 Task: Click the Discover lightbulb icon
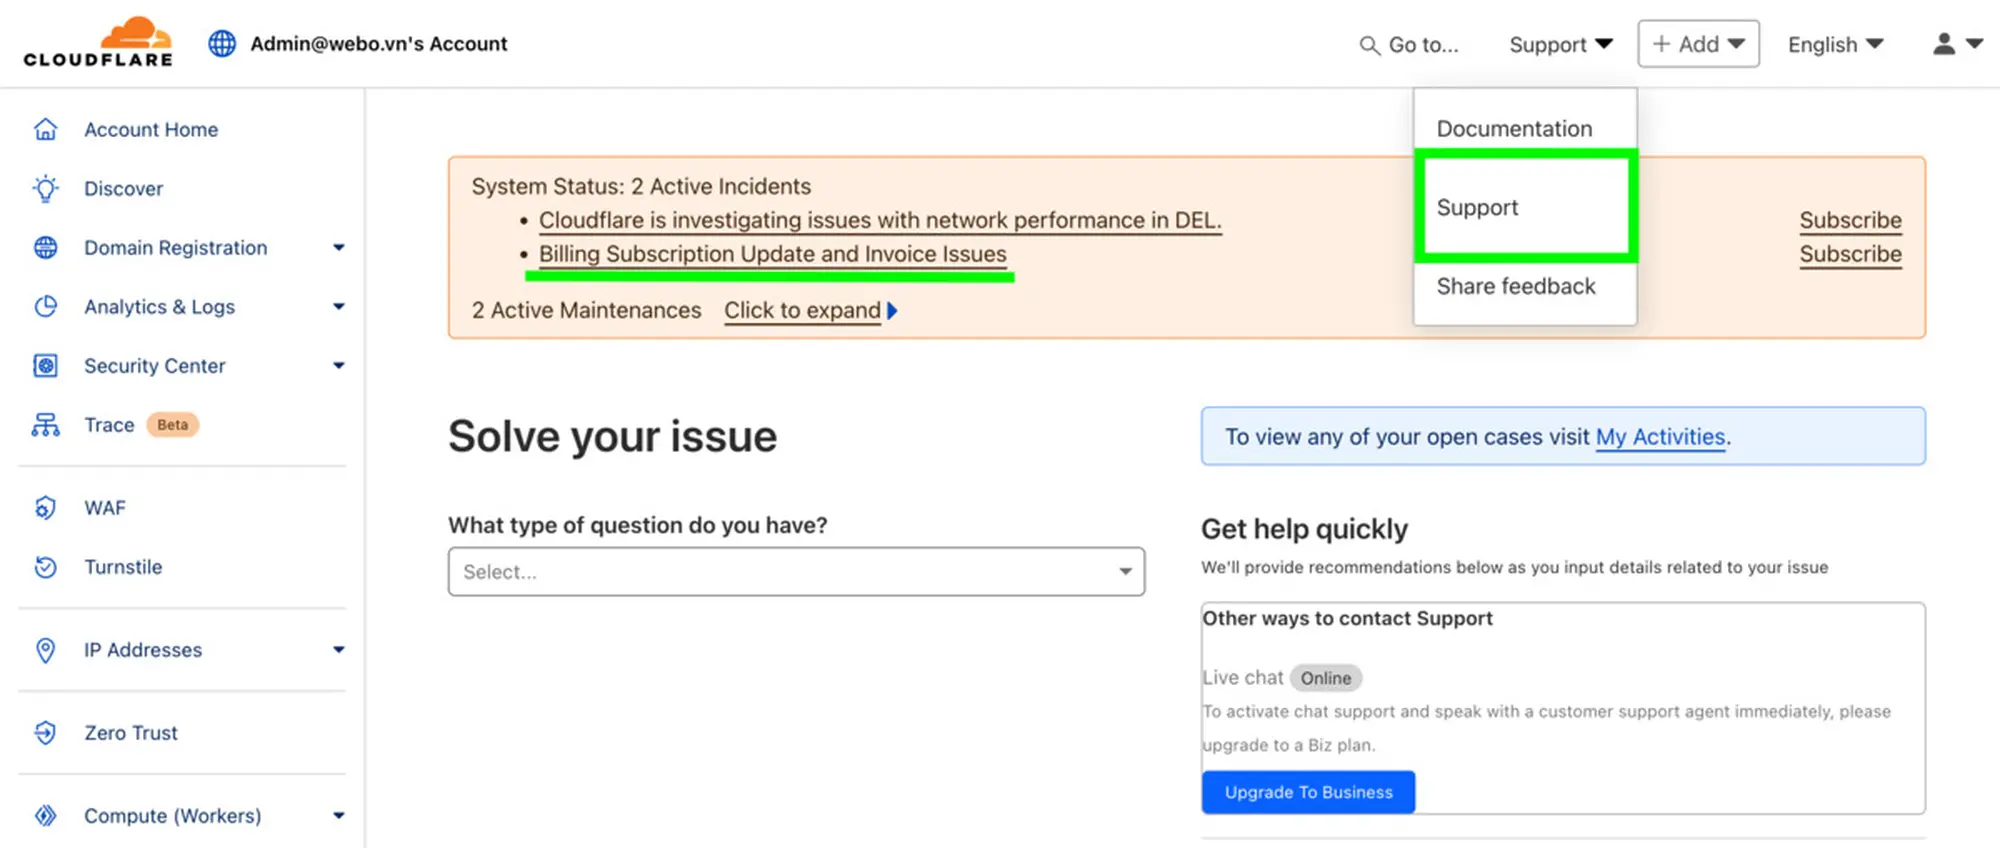pos(45,188)
